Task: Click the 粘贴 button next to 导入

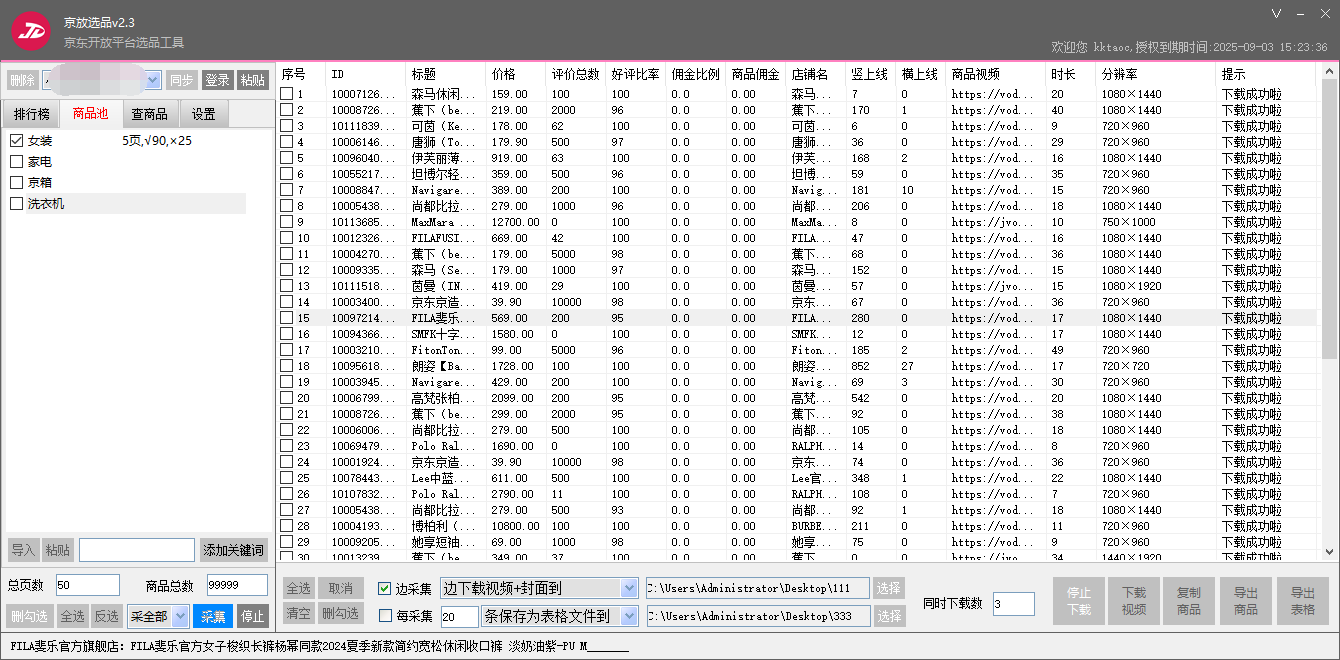Action: [x=58, y=550]
